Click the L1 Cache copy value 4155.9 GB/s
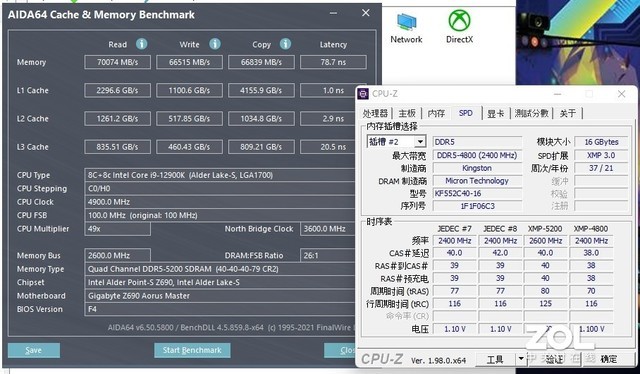 coord(261,91)
